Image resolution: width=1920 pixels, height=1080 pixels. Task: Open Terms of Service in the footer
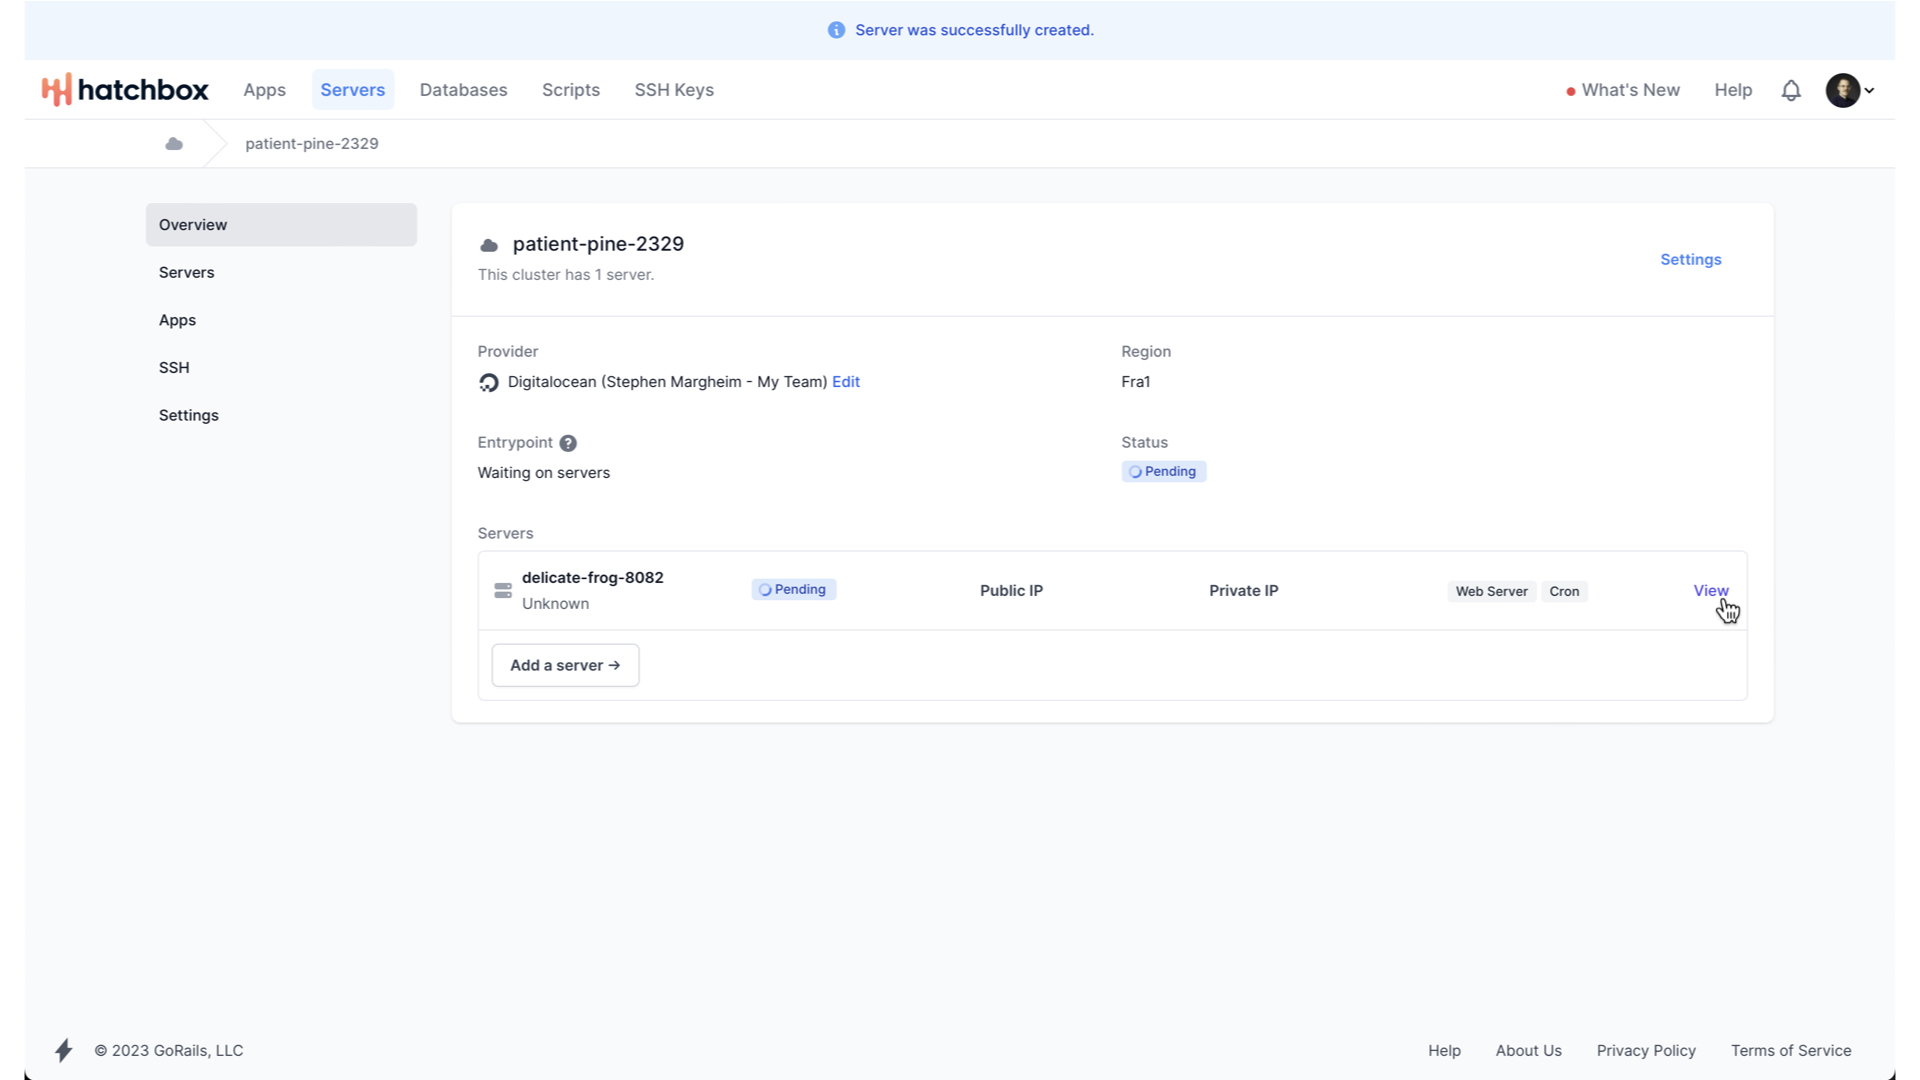(x=1790, y=1050)
